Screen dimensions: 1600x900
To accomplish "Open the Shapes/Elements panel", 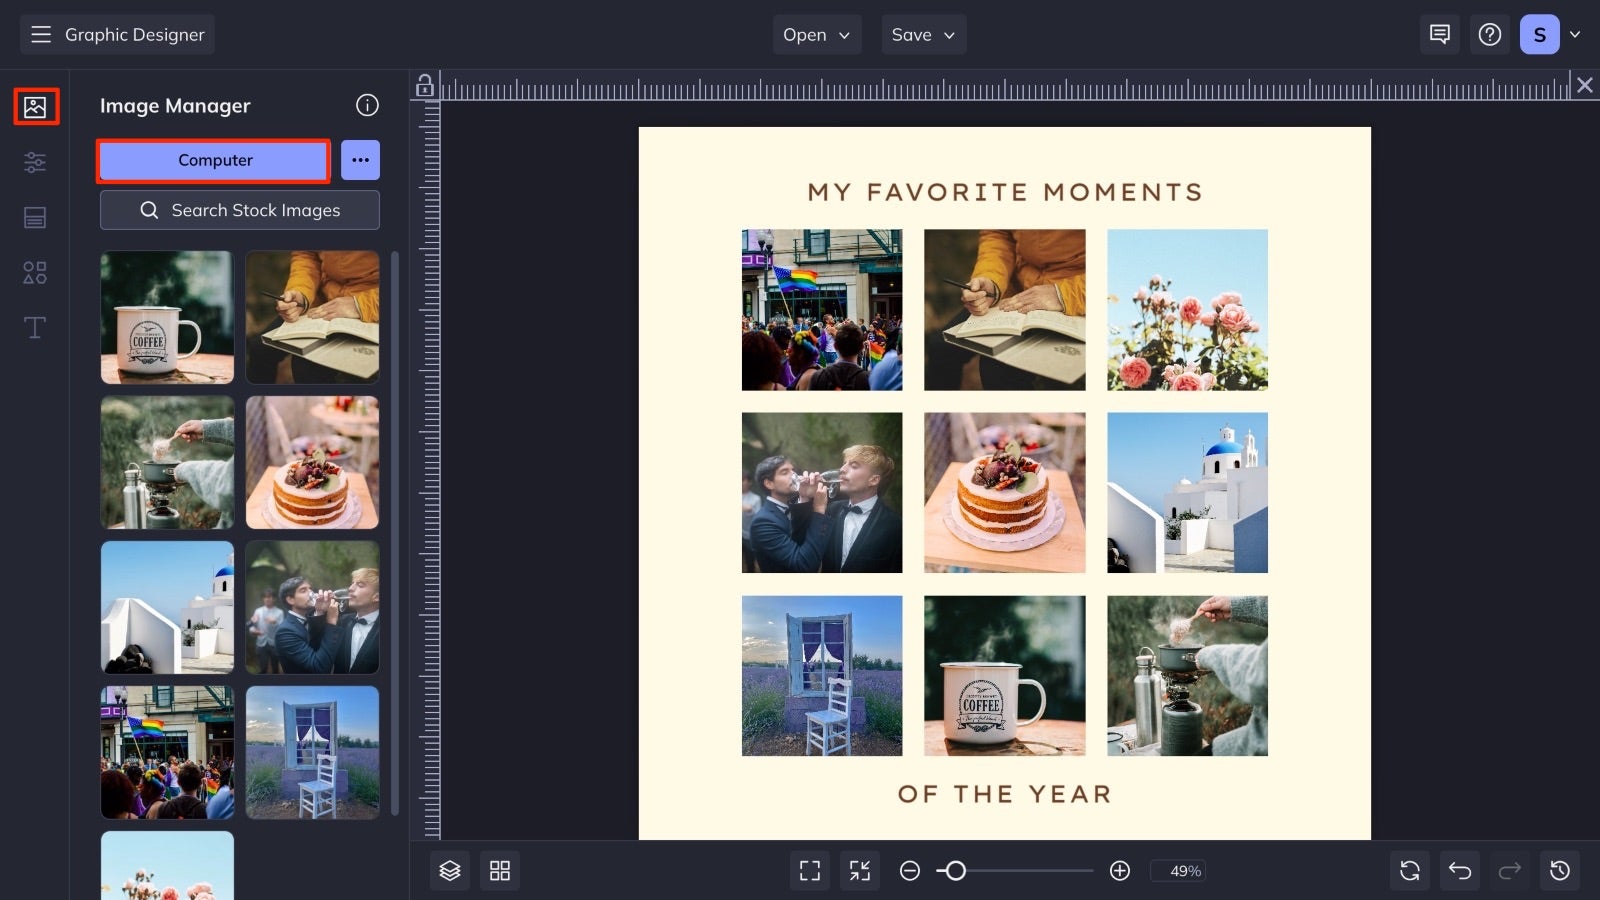I will (35, 272).
